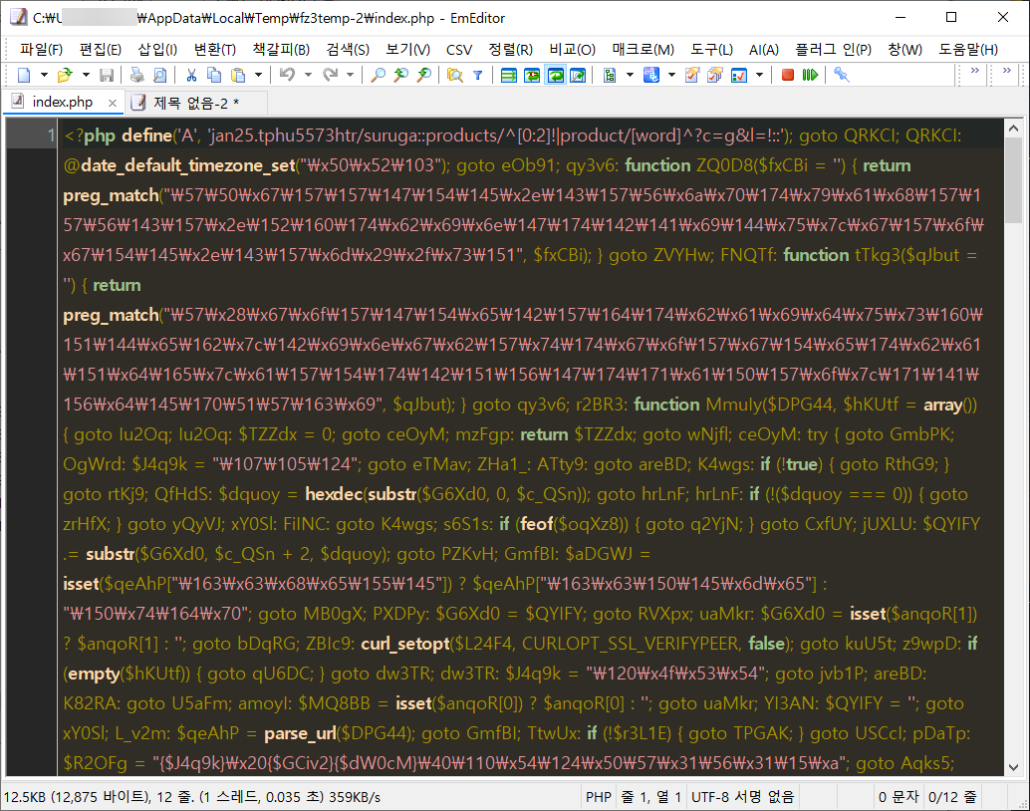1030x811 pixels.
Task: Click the Redo icon in toolbar
Action: (330, 75)
